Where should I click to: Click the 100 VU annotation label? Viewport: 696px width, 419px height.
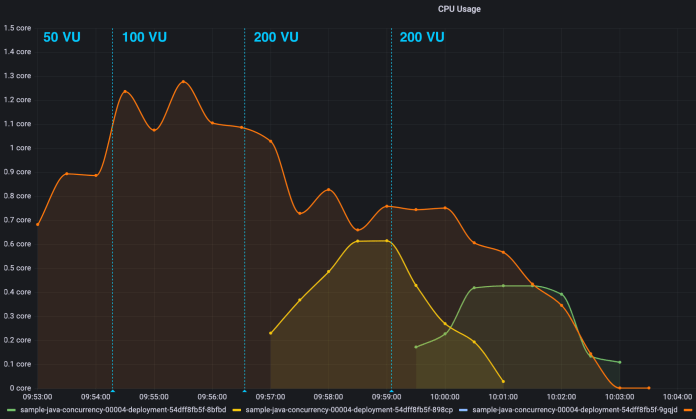pos(144,37)
